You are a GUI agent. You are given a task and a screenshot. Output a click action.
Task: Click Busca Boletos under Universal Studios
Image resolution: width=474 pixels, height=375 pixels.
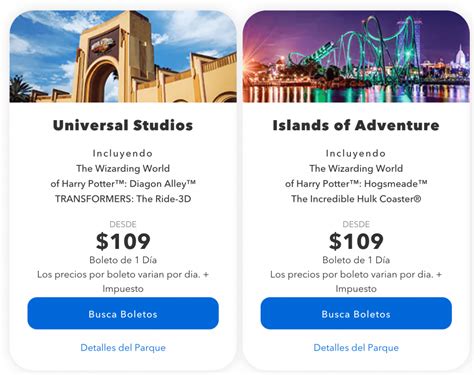[x=123, y=313]
